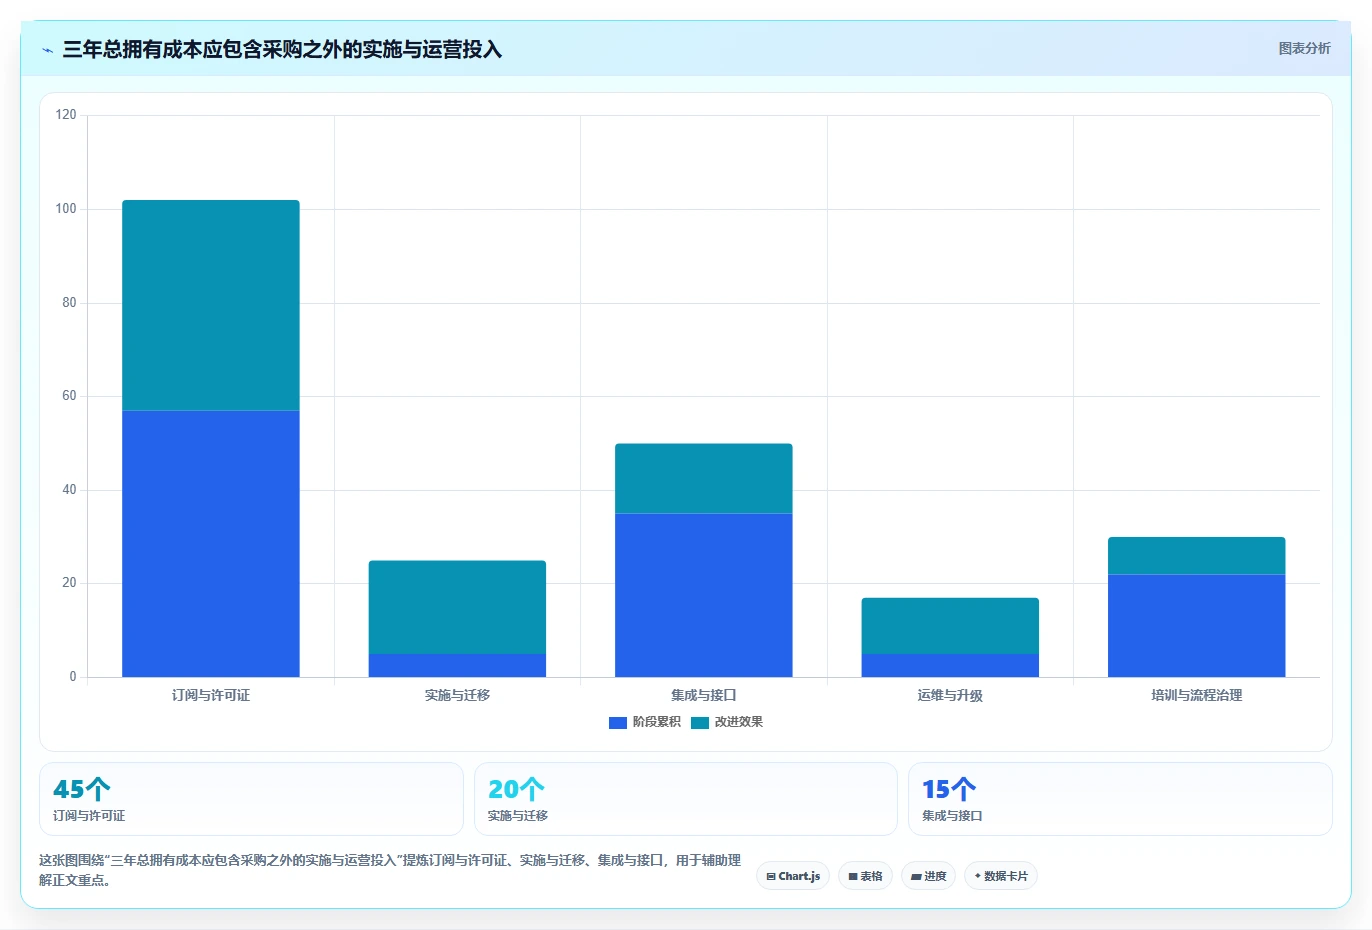The width and height of the screenshot is (1372, 930).
Task: Click the blue segment of the 实施与迁移 bar
Action: (457, 665)
